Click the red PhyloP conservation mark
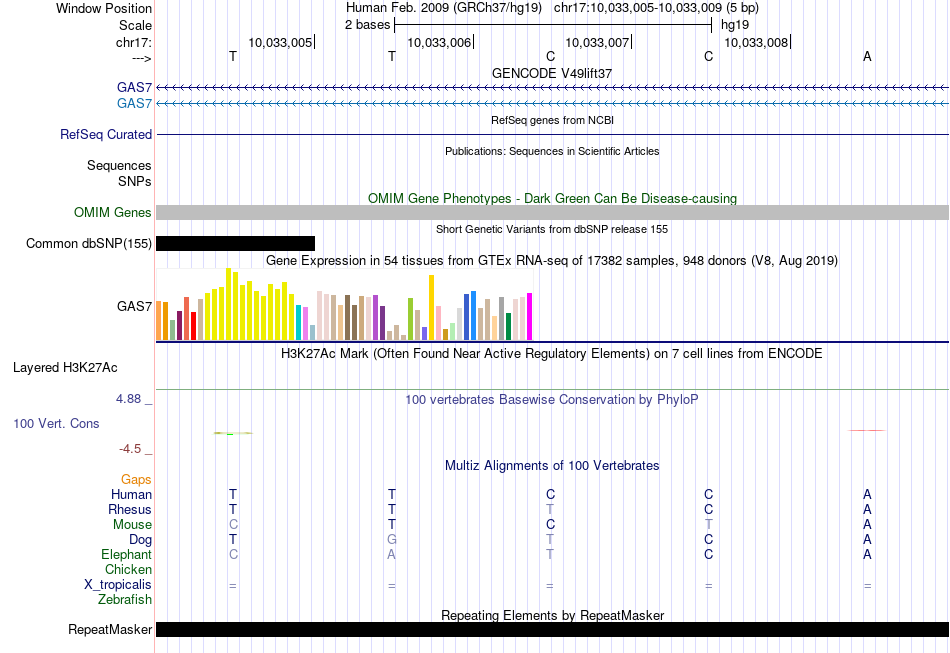This screenshot has height=653, width=950. tap(866, 430)
